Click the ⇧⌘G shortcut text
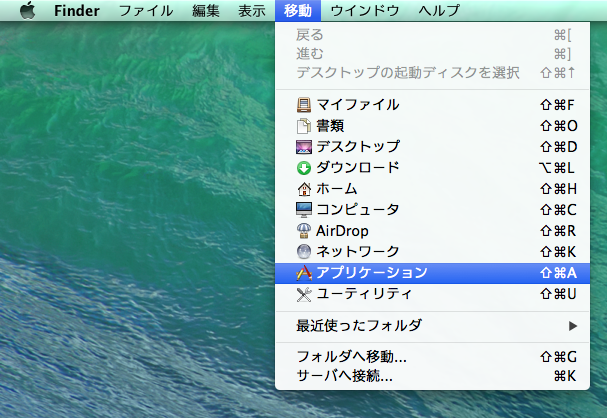The height and width of the screenshot is (418, 607). click(559, 357)
